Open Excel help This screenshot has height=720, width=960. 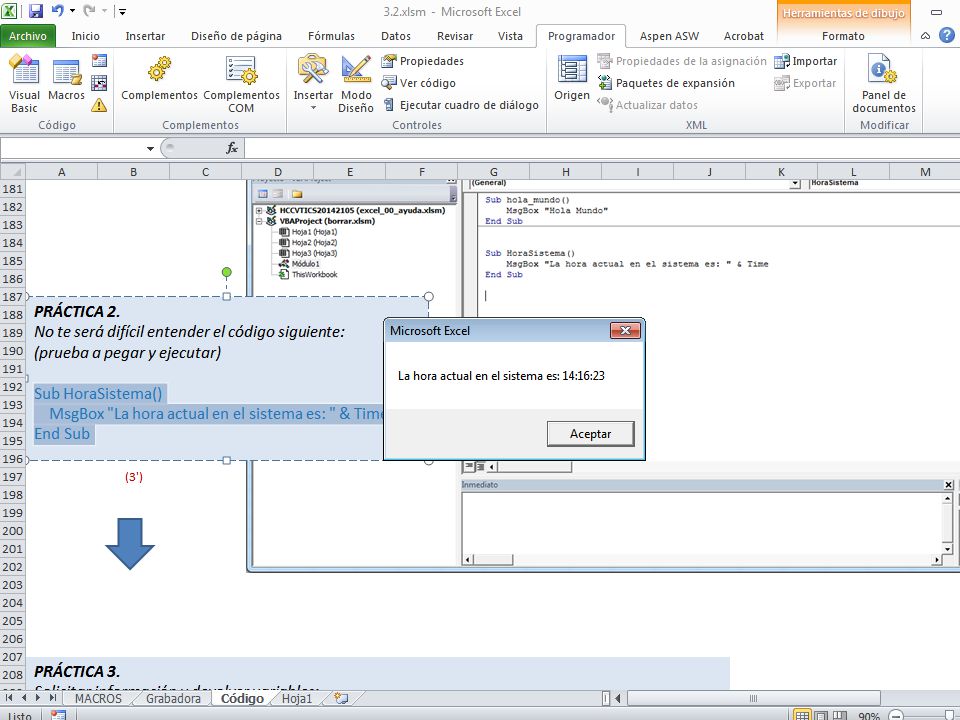coord(947,36)
